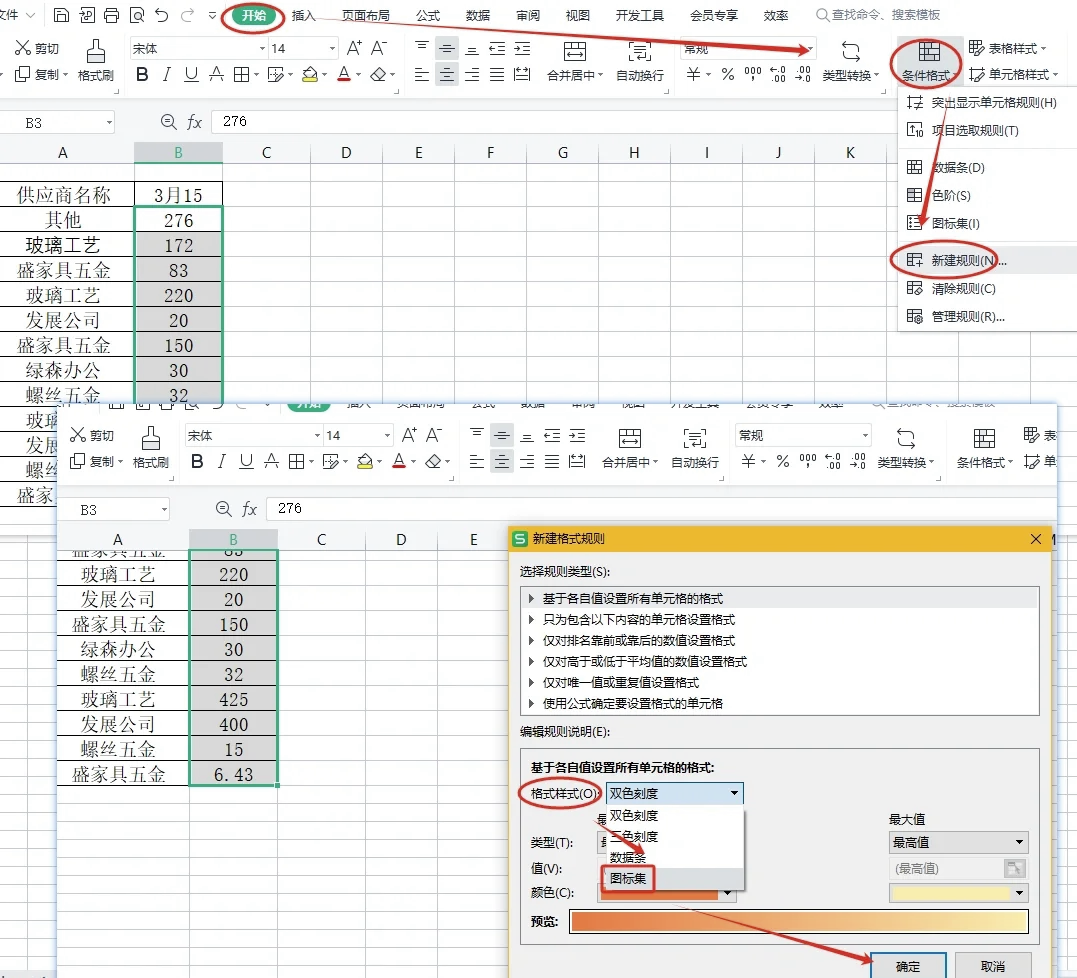Select rule type 使用公式确定要设置格式的单元格

click(779, 703)
